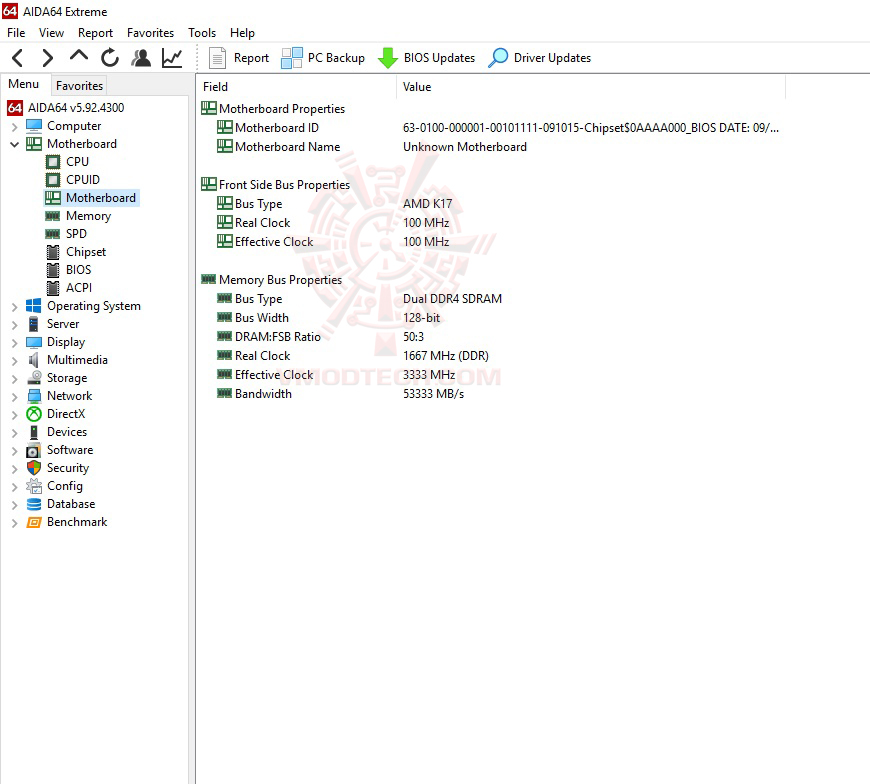Open the Report menu
Viewport: 870px width, 784px height.
pyautogui.click(x=95, y=33)
